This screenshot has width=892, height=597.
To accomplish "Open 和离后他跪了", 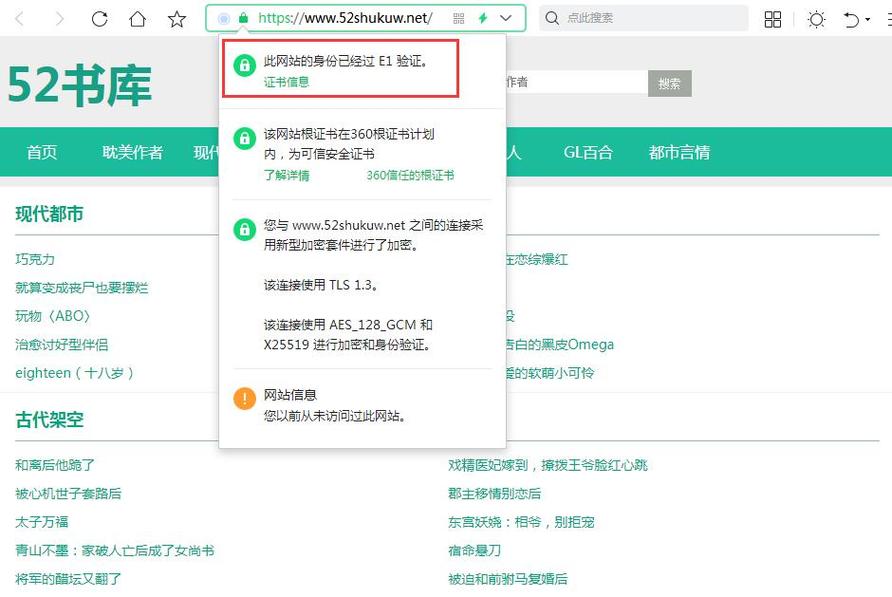I will (55, 466).
